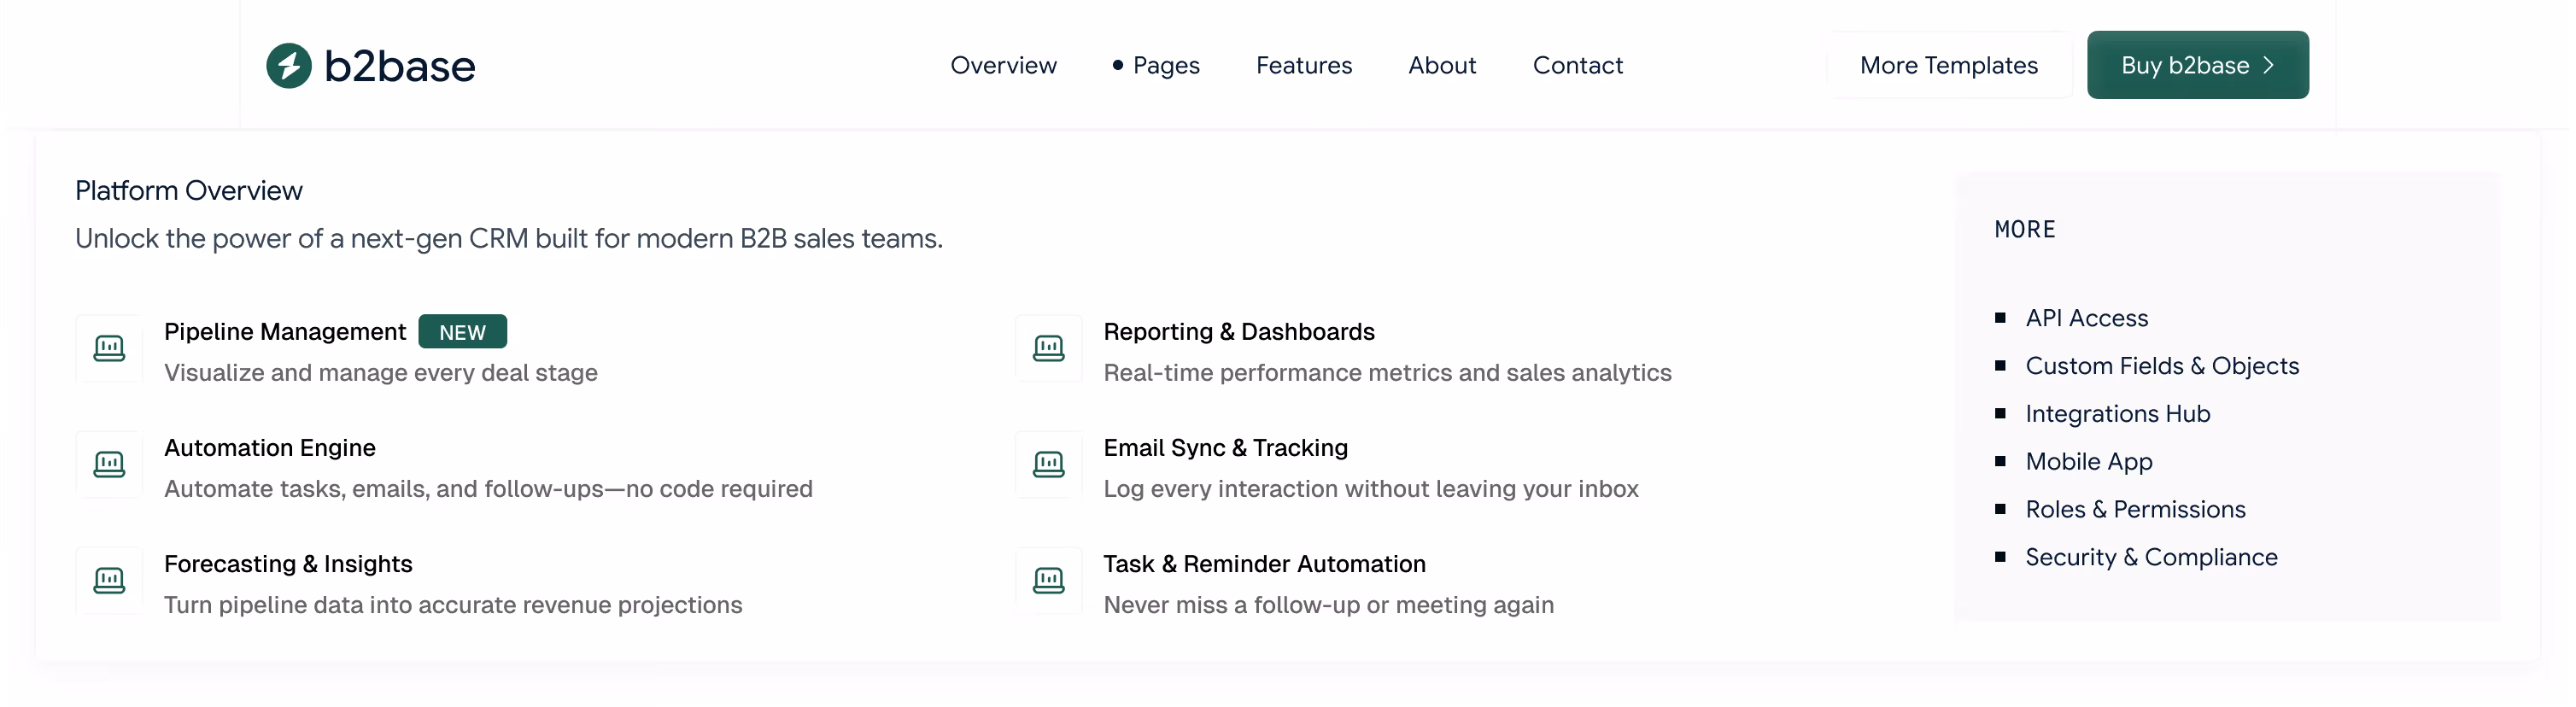Click 'Visualize and manage every deal stage' text
This screenshot has height=707, width=2576.
click(381, 372)
